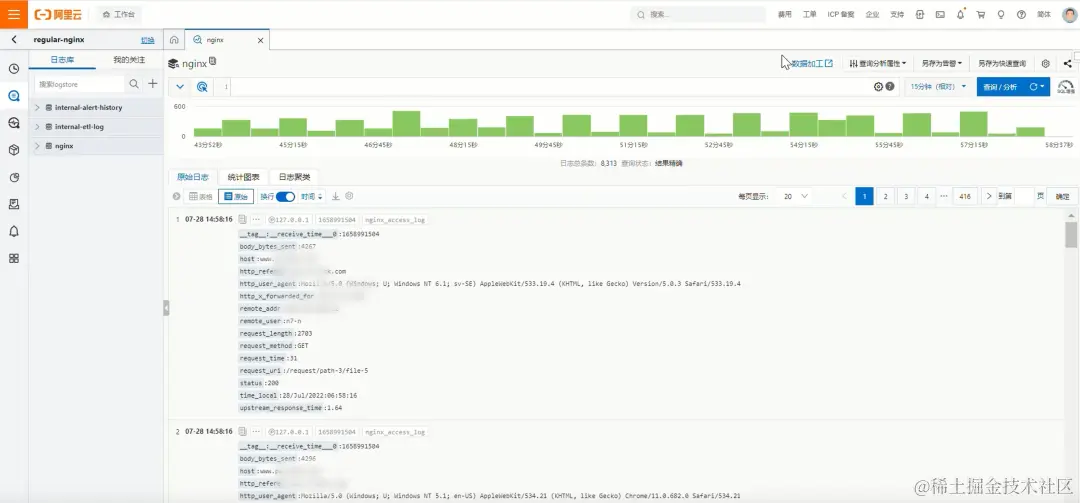The height and width of the screenshot is (503, 1080).
Task: Open the cube resources icon in sidebar
Action: (14, 150)
